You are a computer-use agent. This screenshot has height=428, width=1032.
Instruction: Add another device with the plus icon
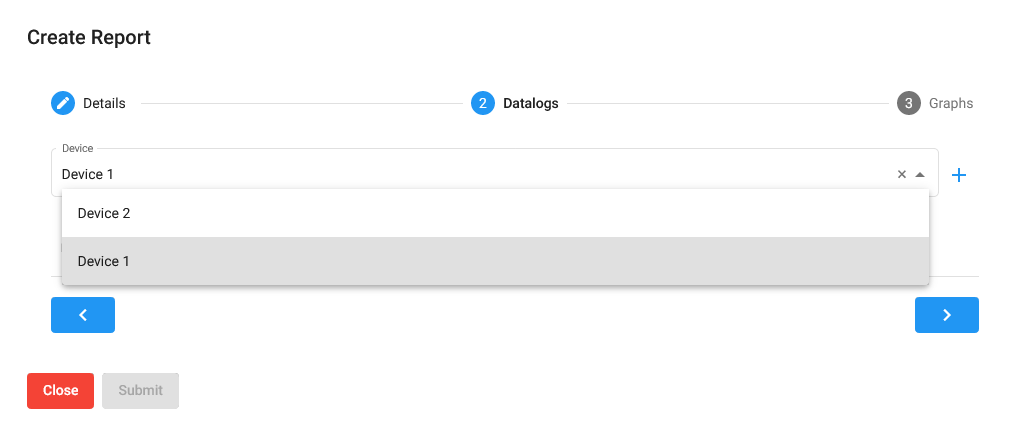(x=959, y=175)
